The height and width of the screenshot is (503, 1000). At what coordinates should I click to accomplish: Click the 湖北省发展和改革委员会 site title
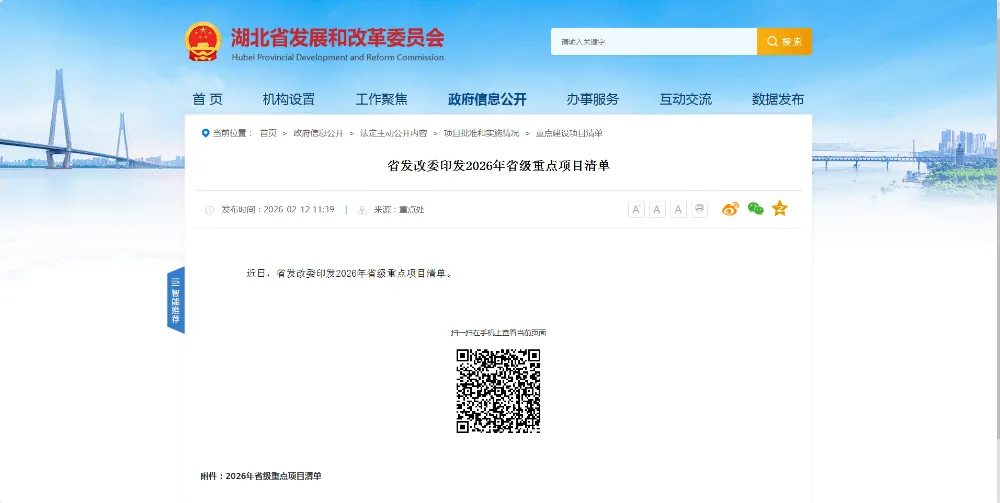click(x=337, y=38)
